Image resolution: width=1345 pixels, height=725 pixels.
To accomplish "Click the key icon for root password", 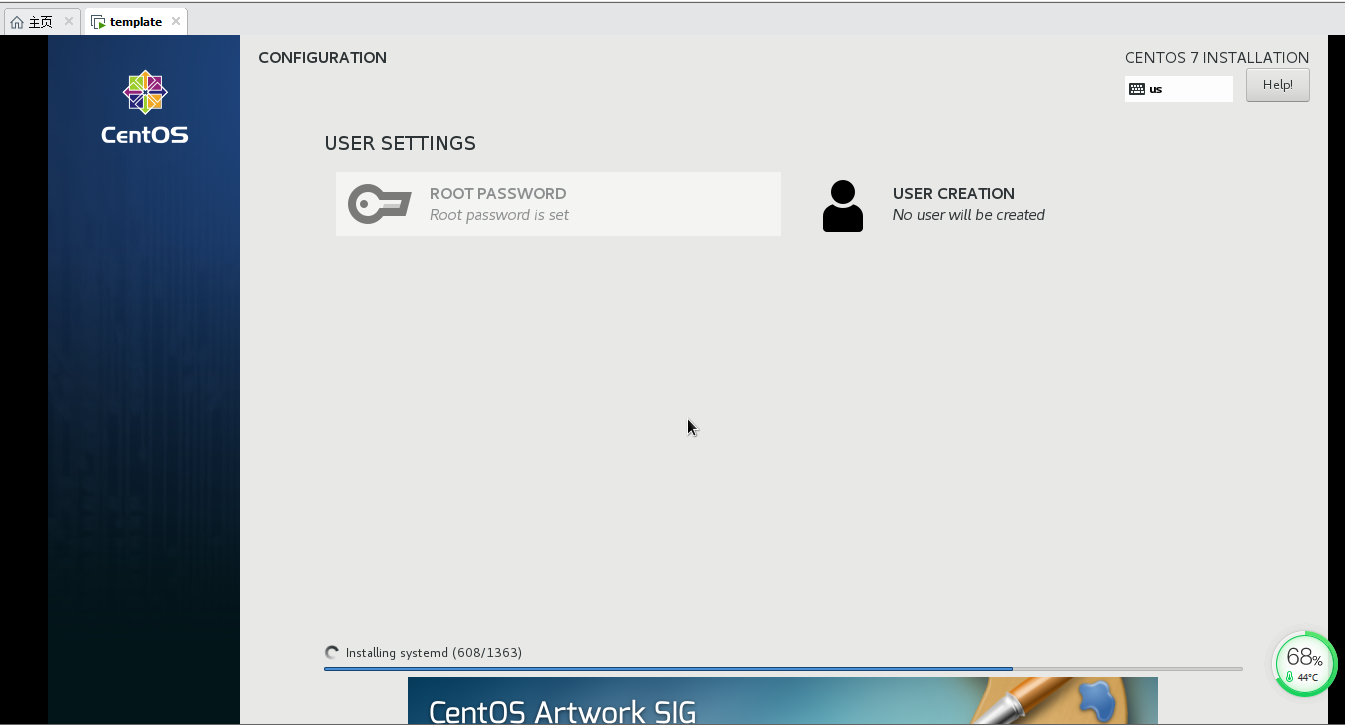I will 379,204.
